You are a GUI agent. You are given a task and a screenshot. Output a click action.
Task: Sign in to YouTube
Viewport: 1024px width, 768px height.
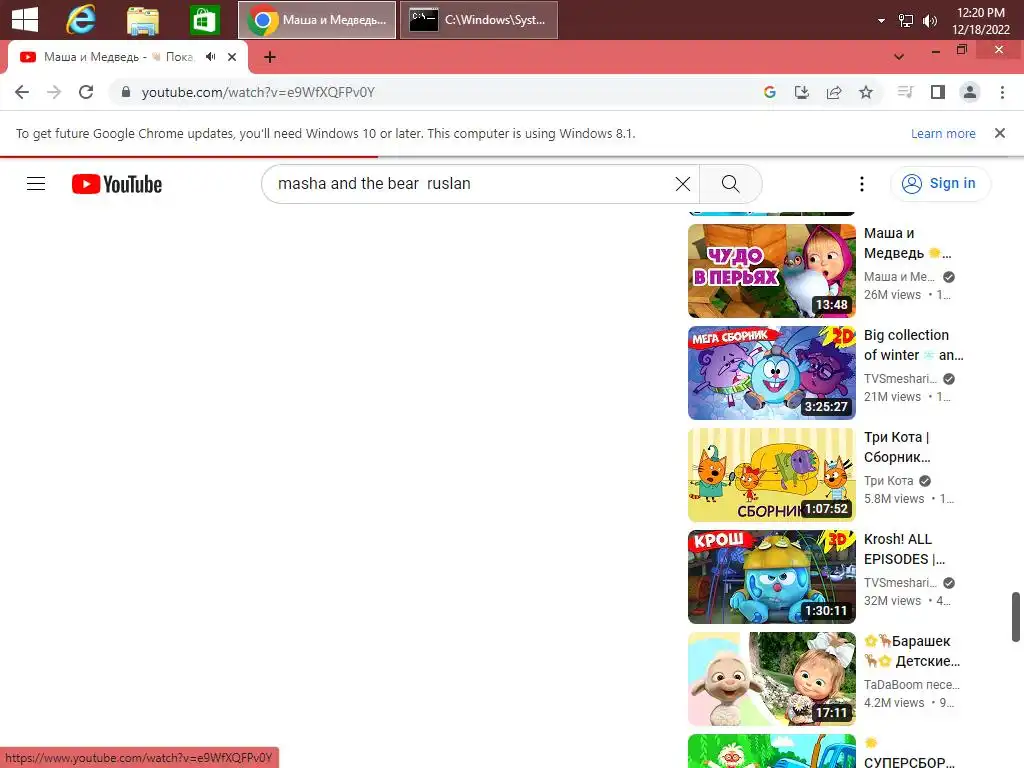(940, 184)
